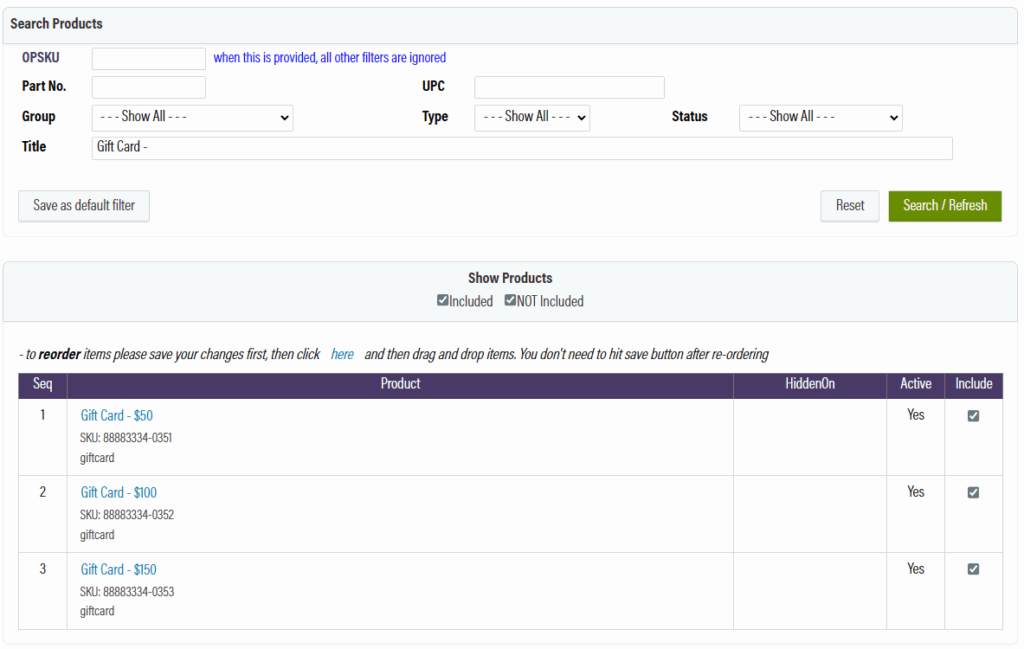This screenshot has height=649, width=1024.
Task: Click the Product column header
Action: (400, 384)
